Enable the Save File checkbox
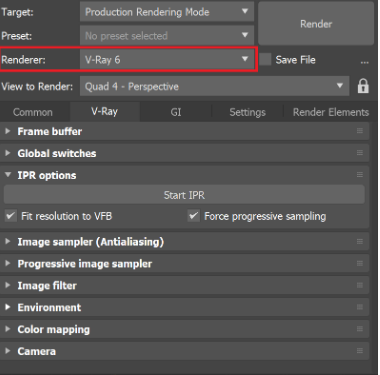The image size is (380, 375). point(265,60)
